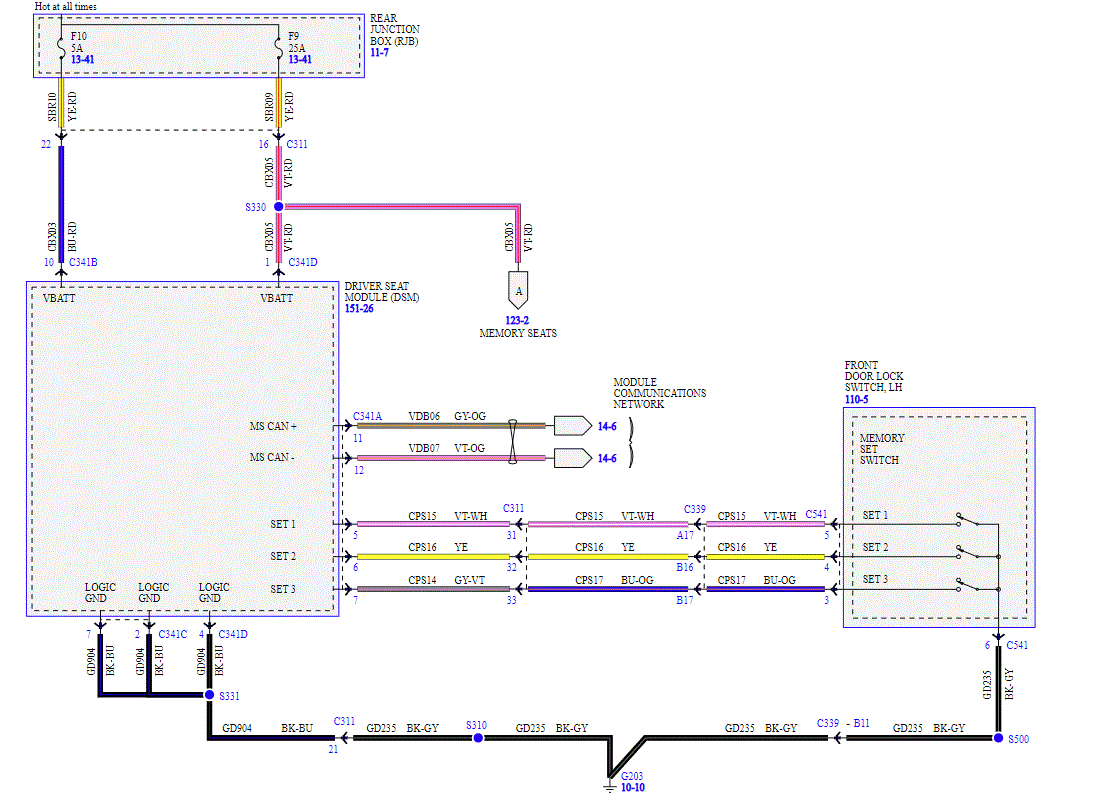Open the 14-6 link on the VDB06 line

607,426
